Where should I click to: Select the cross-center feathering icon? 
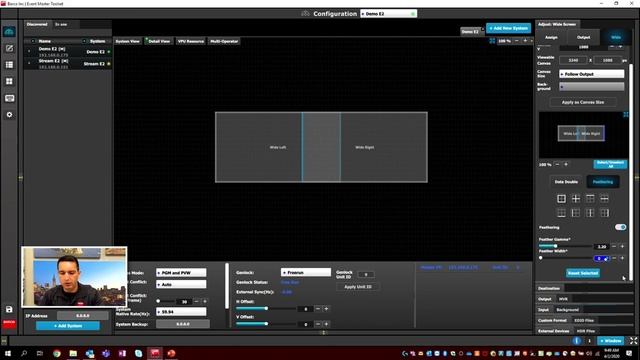coord(576,198)
